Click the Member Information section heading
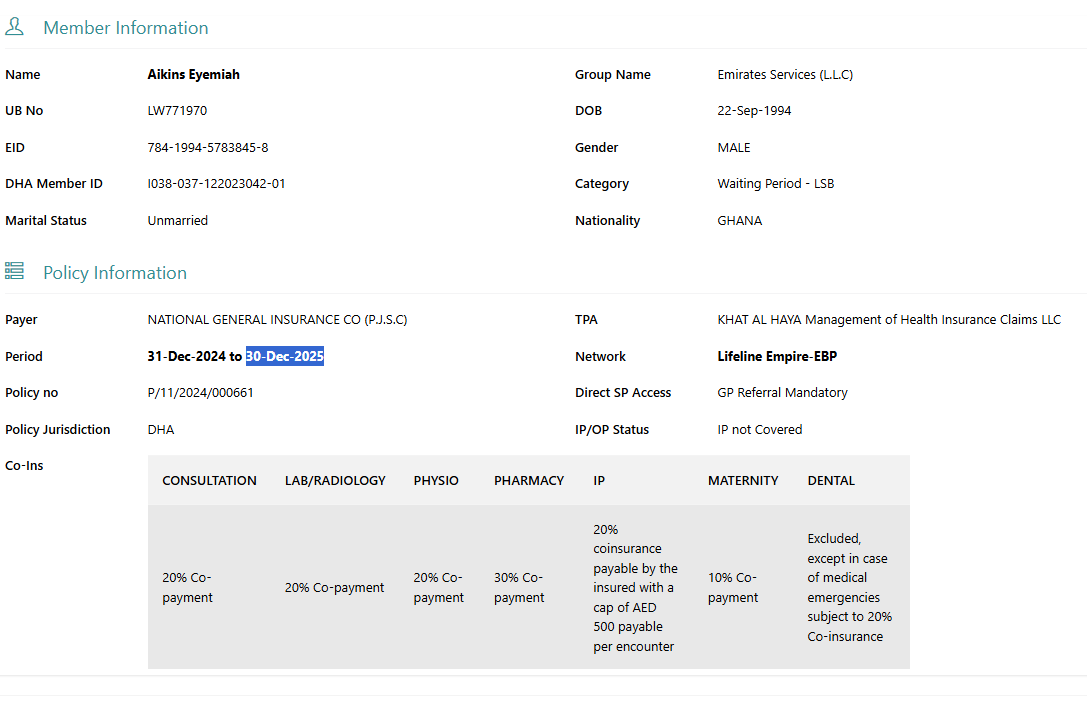 (125, 28)
